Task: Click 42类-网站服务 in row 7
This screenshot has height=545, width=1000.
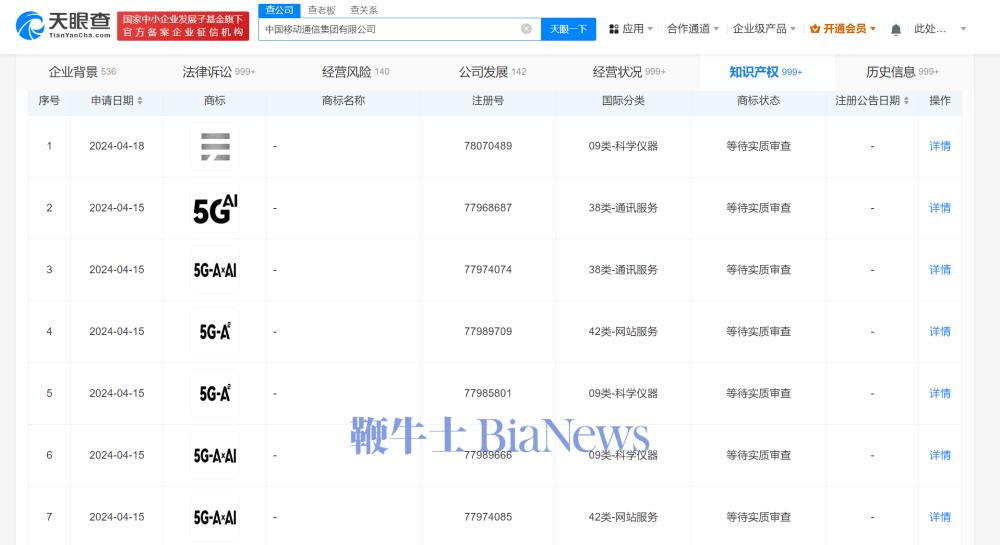Action: pos(623,517)
